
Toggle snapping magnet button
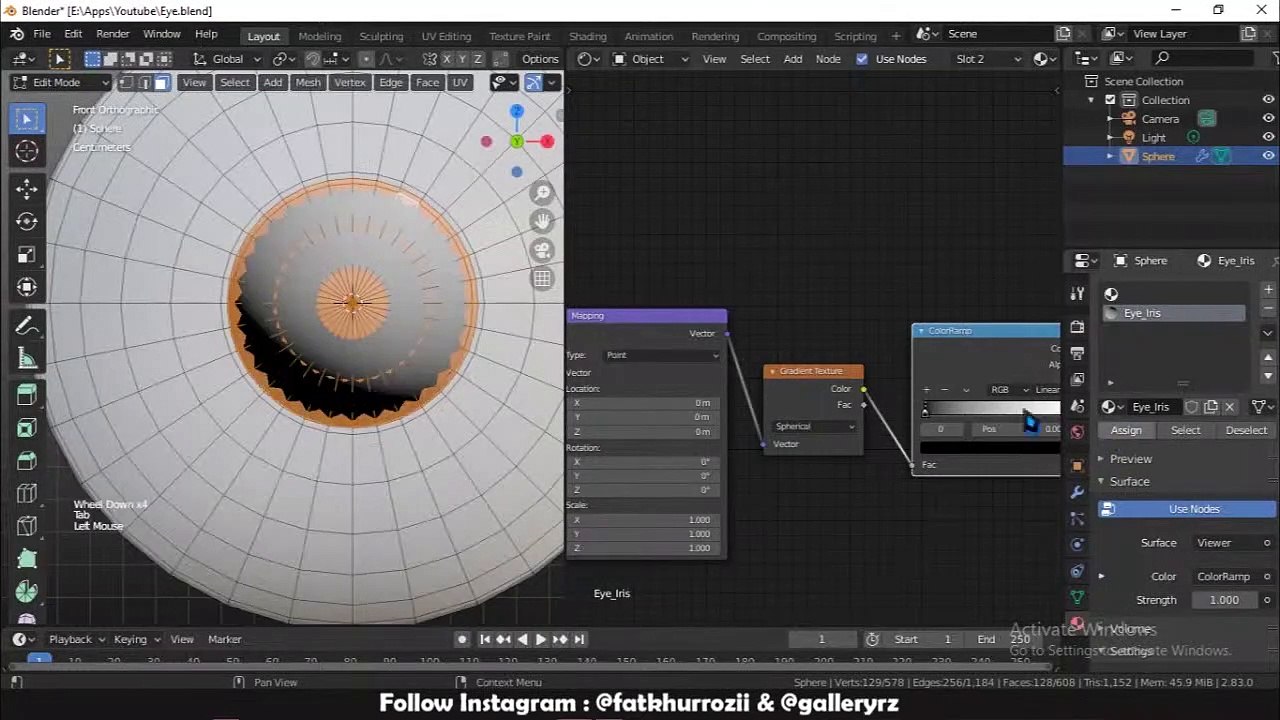point(313,59)
